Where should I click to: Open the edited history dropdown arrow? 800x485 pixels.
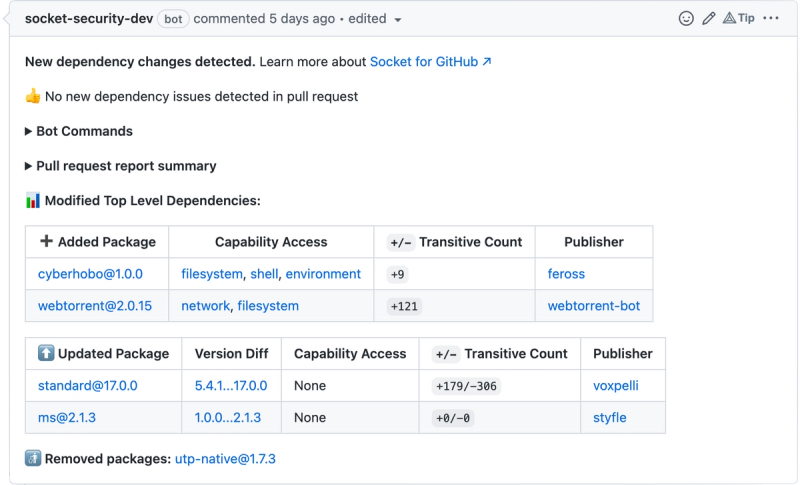coord(398,20)
